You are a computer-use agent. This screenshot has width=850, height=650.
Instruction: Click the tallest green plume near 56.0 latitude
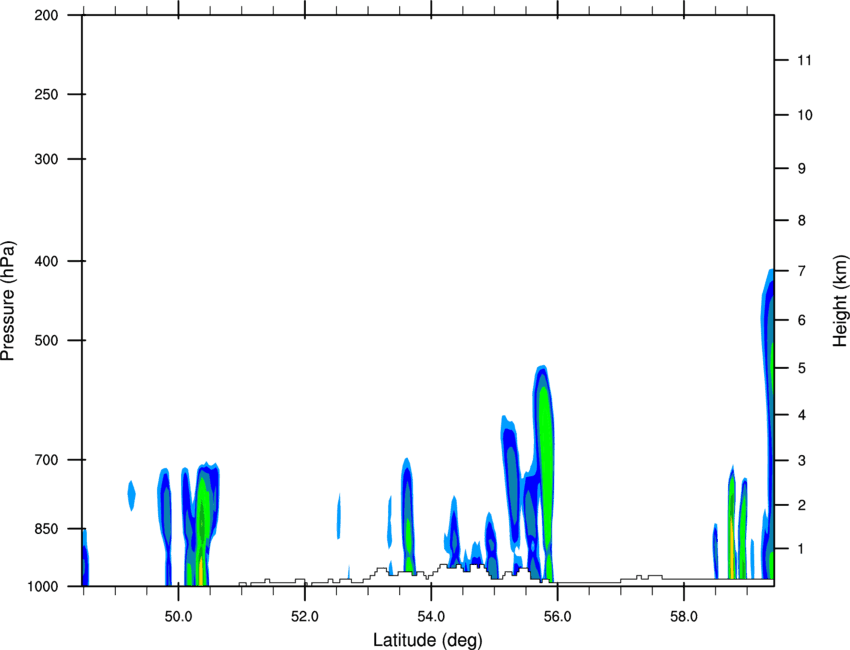(x=544, y=472)
